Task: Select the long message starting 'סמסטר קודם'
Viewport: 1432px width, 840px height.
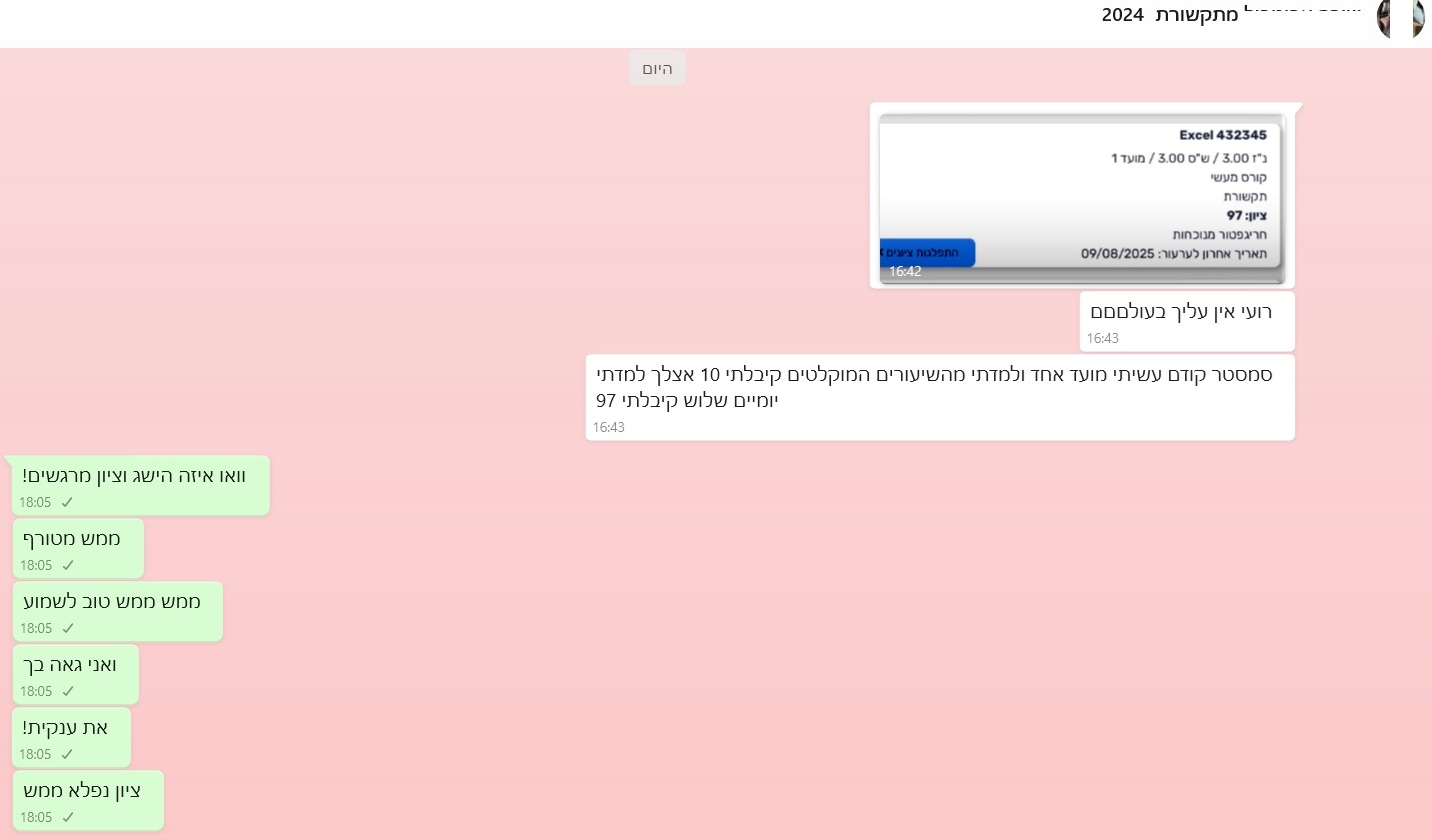Action: pyautogui.click(x=935, y=387)
